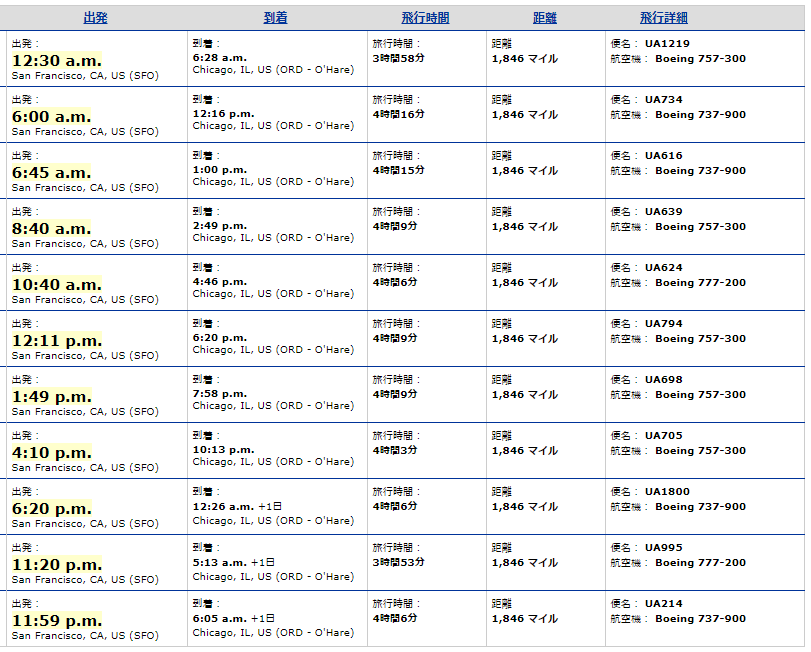The image size is (811, 652).
Task: Click the 12:30 a.m. departure time
Action: pos(57,61)
